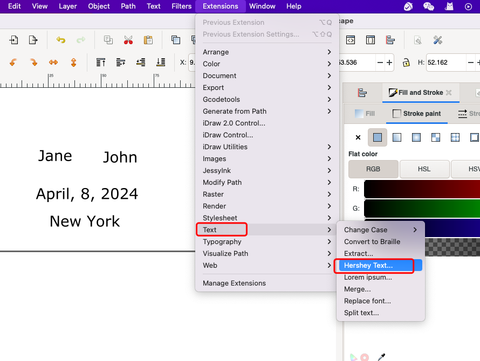The height and width of the screenshot is (361, 480).
Task: Expand the Document submenu
Action: tap(267, 76)
